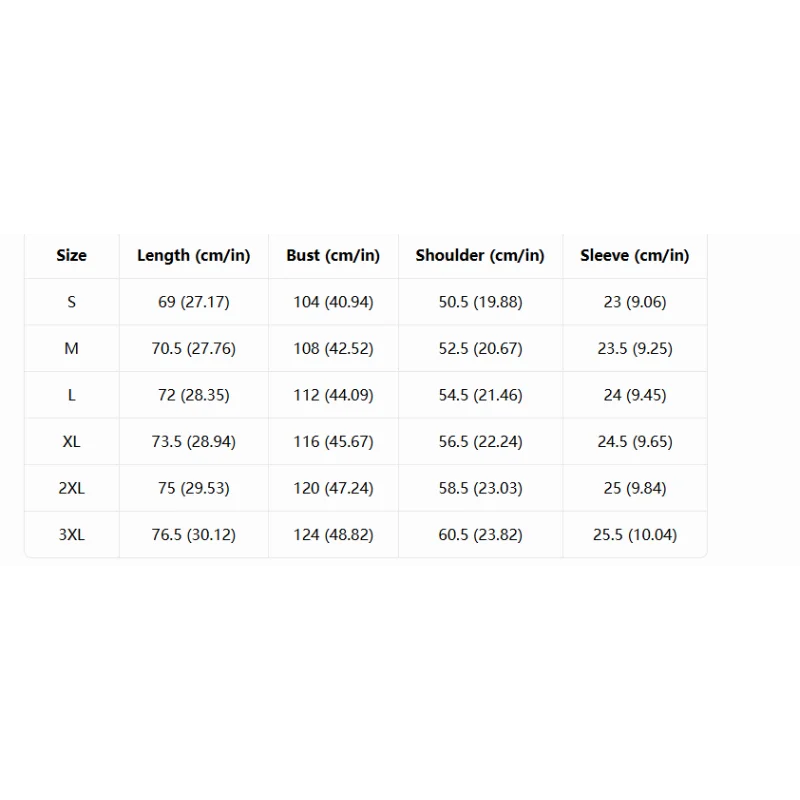The width and height of the screenshot is (800, 800).
Task: Click the 24.5 (9.65) sleeve cell
Action: [x=635, y=441]
